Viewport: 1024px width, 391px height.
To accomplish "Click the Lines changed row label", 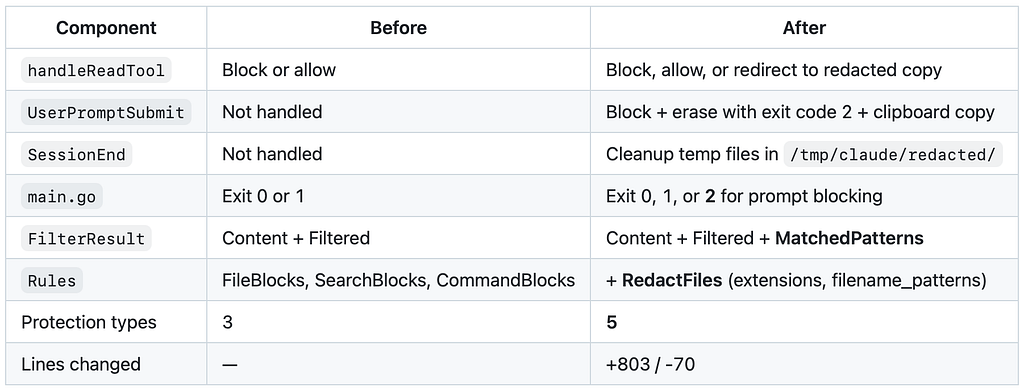I will (x=81, y=364).
